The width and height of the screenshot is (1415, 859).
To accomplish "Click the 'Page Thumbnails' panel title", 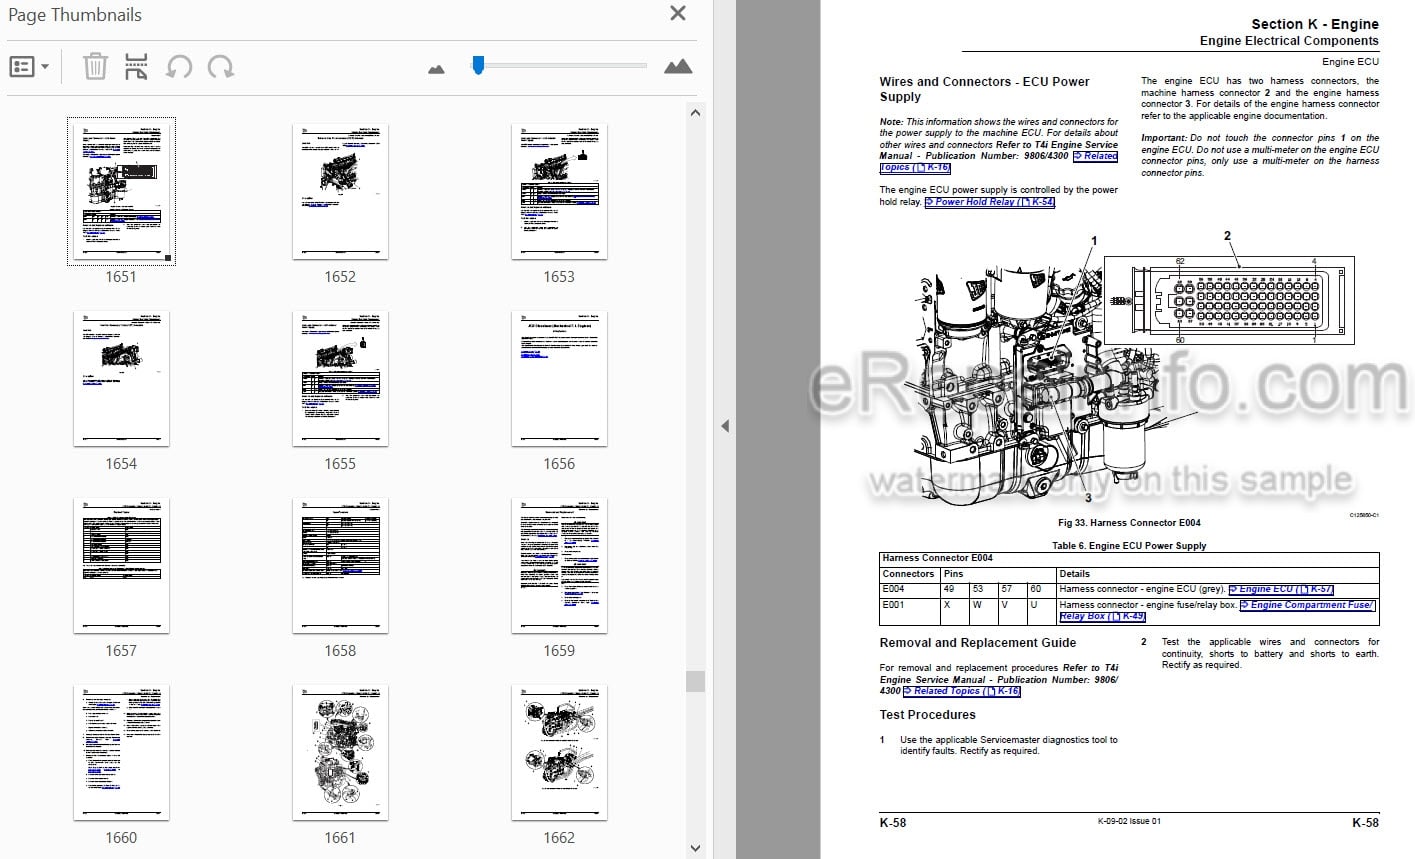I will (75, 15).
